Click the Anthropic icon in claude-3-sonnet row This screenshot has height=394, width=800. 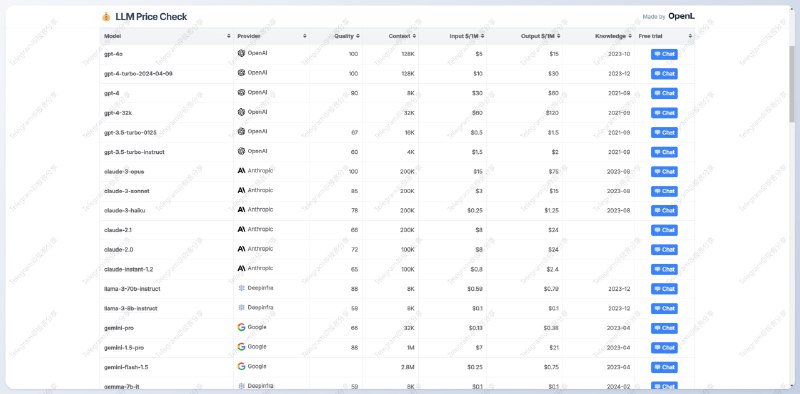(241, 190)
